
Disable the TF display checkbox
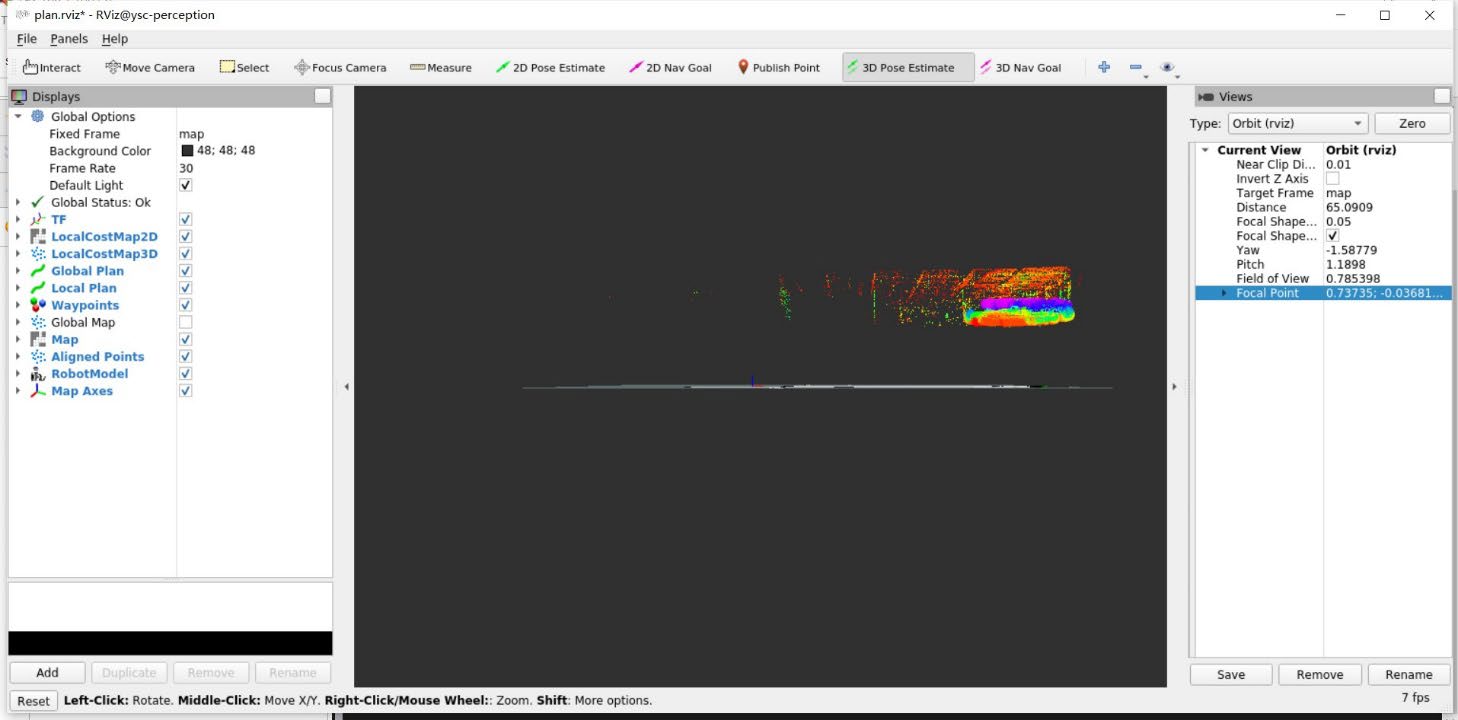[186, 219]
